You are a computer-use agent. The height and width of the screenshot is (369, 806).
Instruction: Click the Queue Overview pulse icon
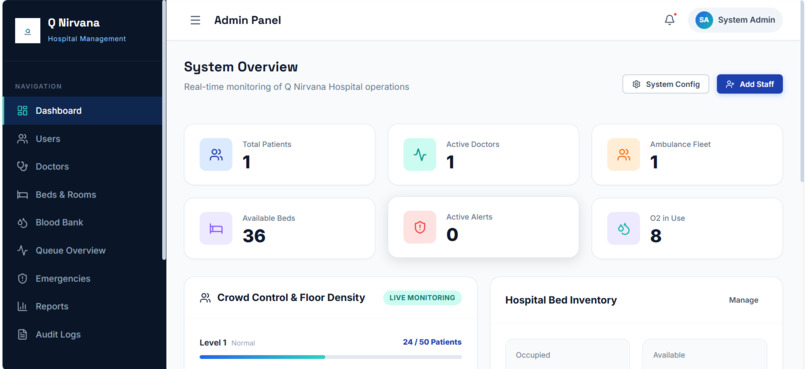[22, 250]
